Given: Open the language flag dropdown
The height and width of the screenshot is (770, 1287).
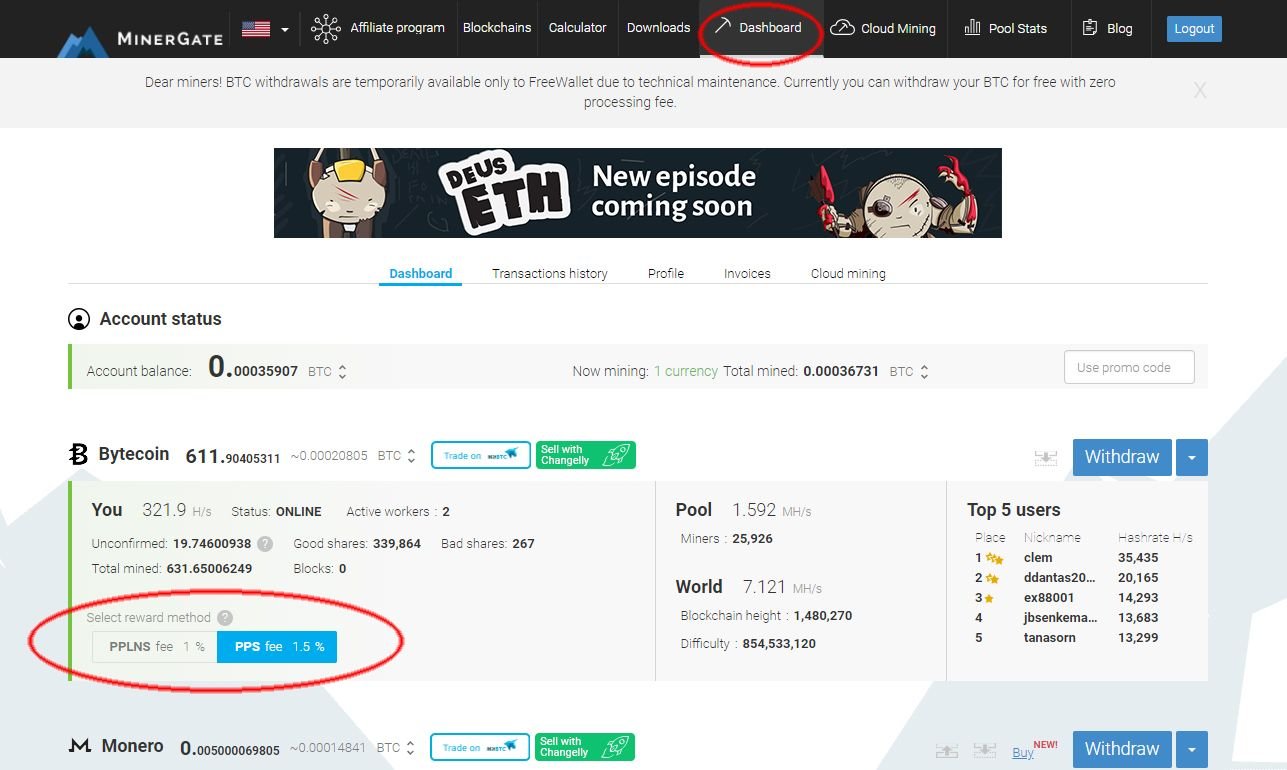Looking at the screenshot, I should 262,29.
